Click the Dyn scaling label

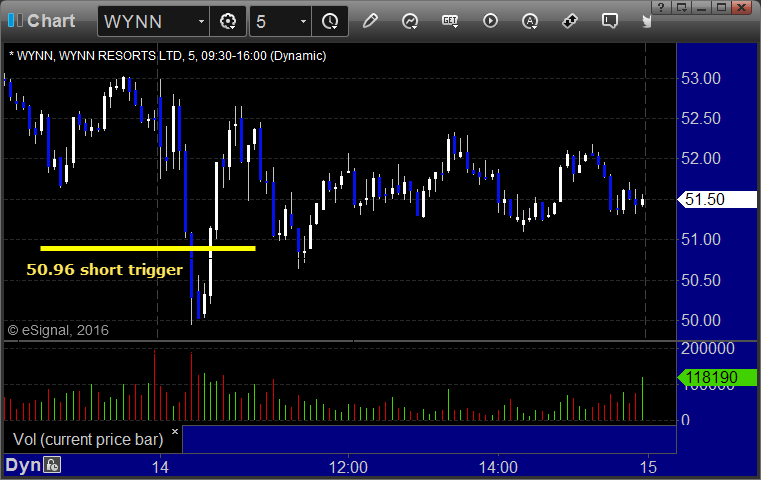pyautogui.click(x=23, y=465)
